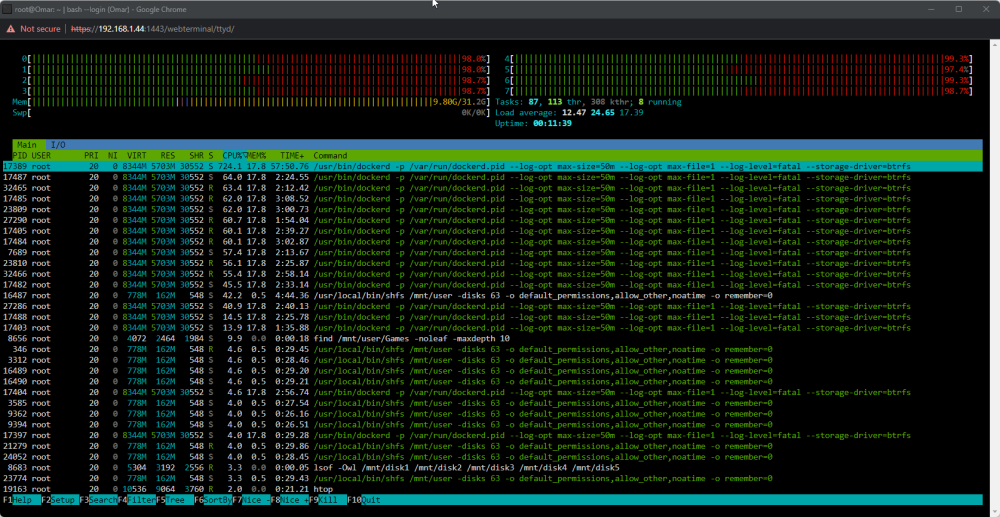Click the Nice + function key

290,500
